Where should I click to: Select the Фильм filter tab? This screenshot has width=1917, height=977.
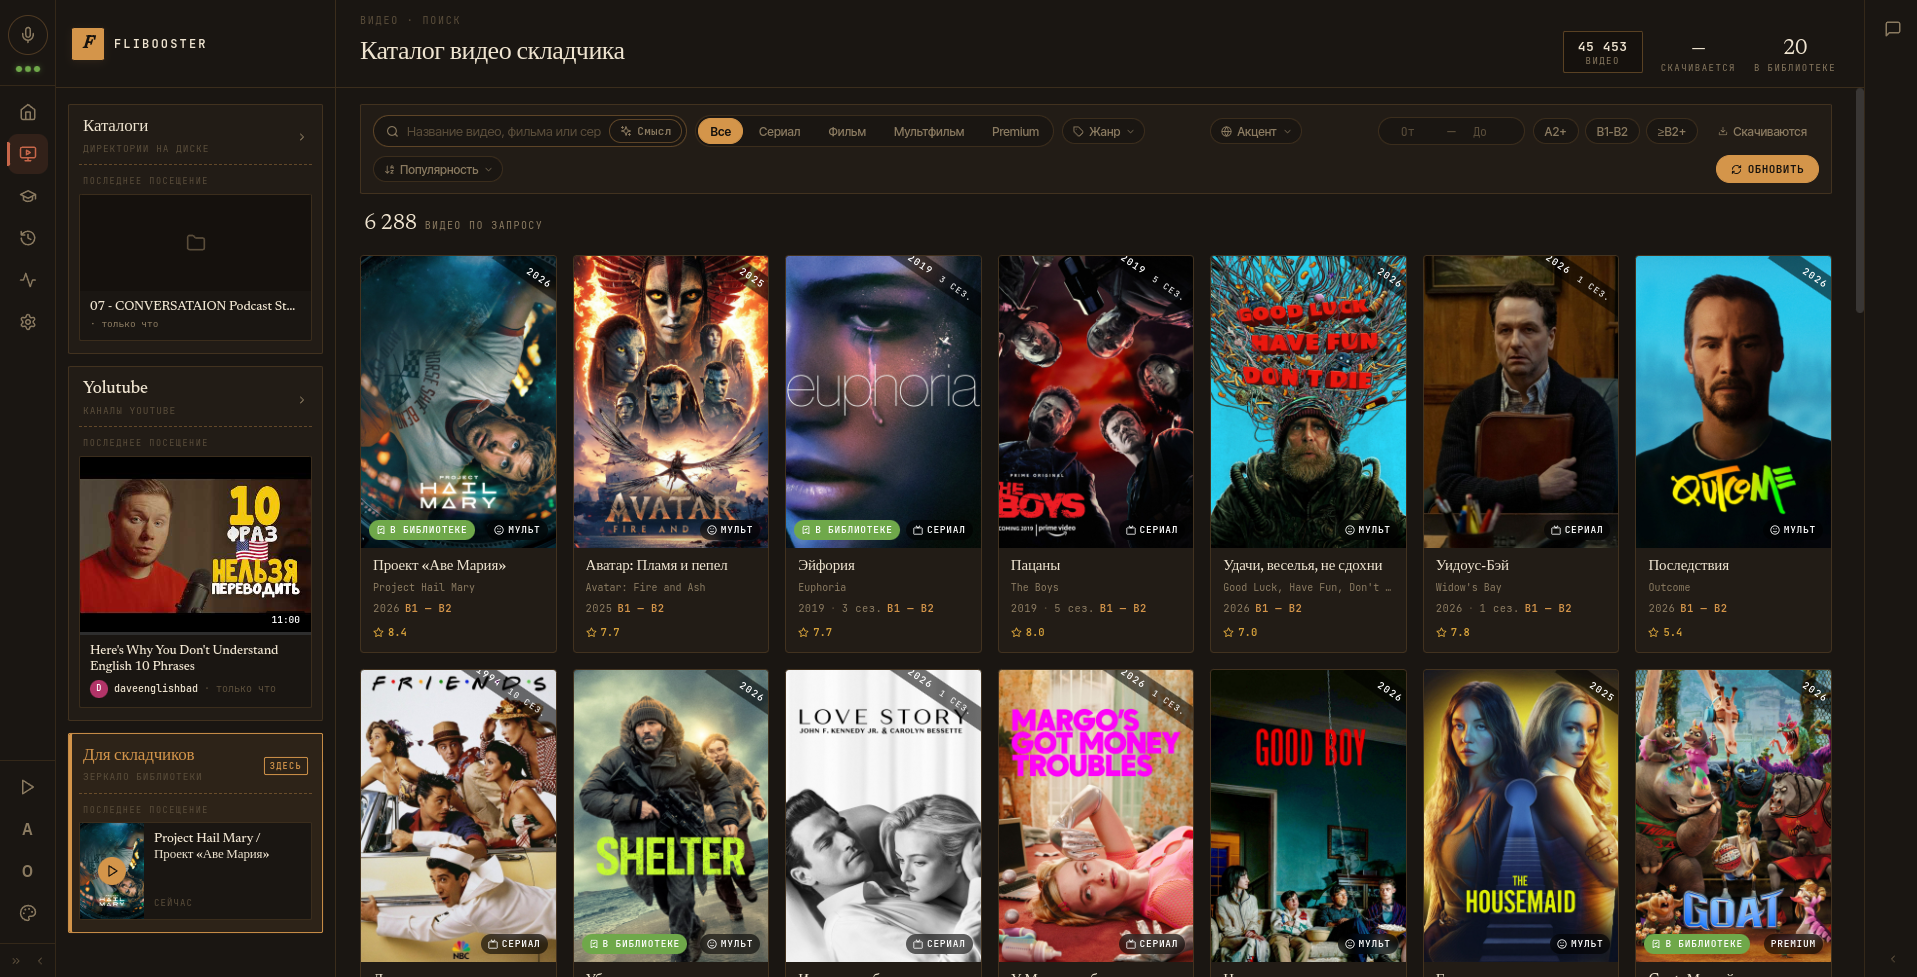click(847, 132)
